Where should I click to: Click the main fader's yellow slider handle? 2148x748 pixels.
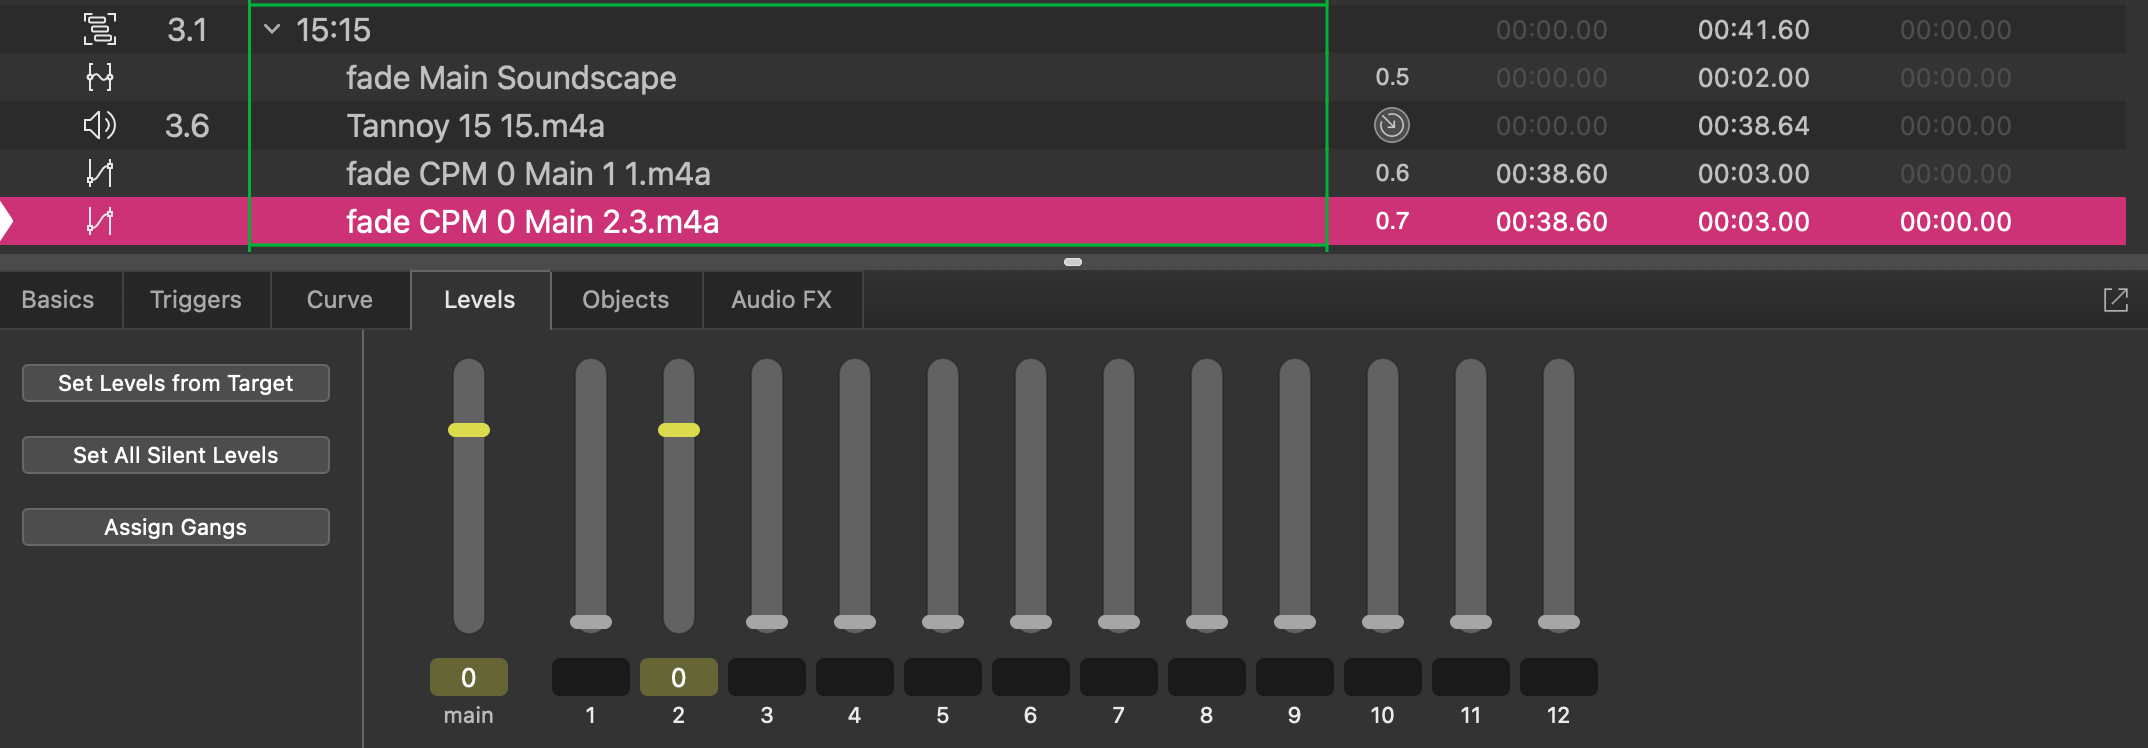(469, 430)
